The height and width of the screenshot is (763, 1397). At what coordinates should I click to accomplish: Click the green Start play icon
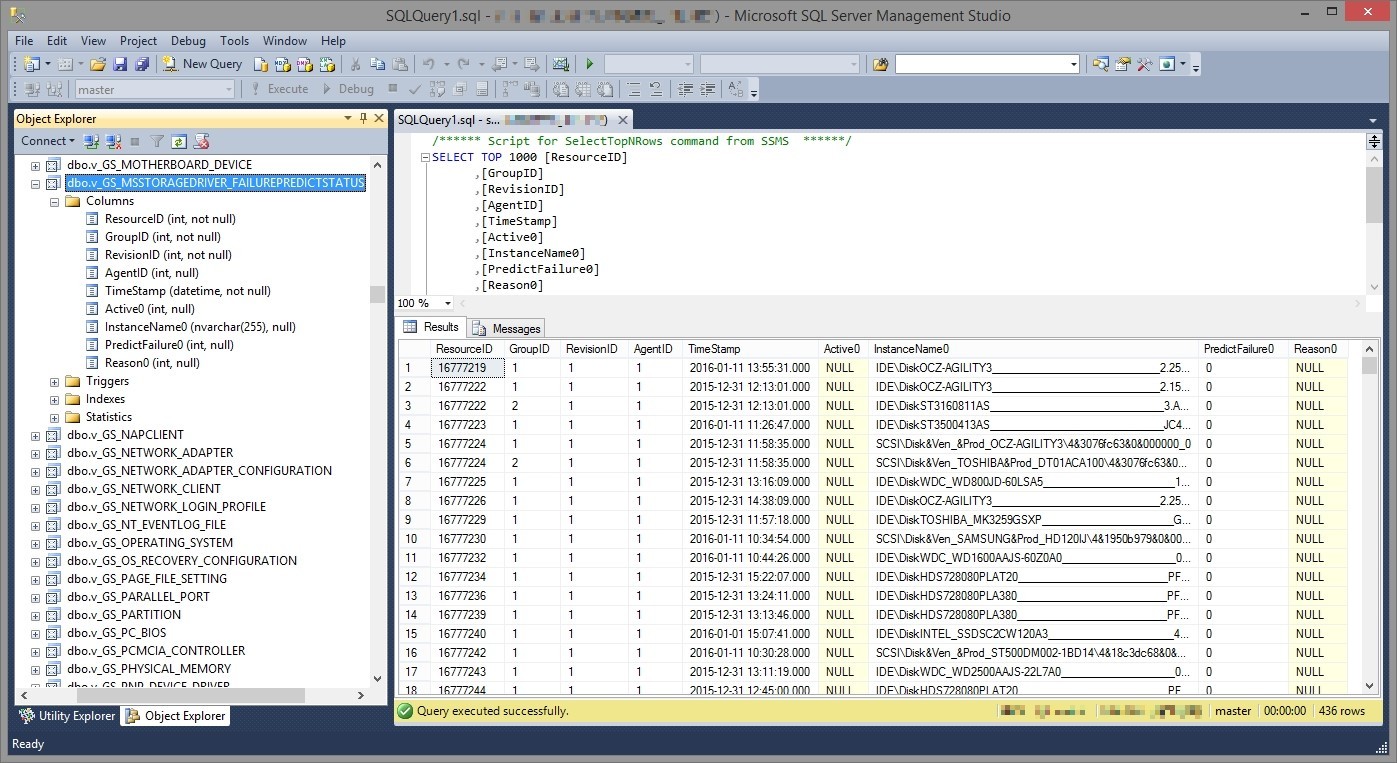590,64
